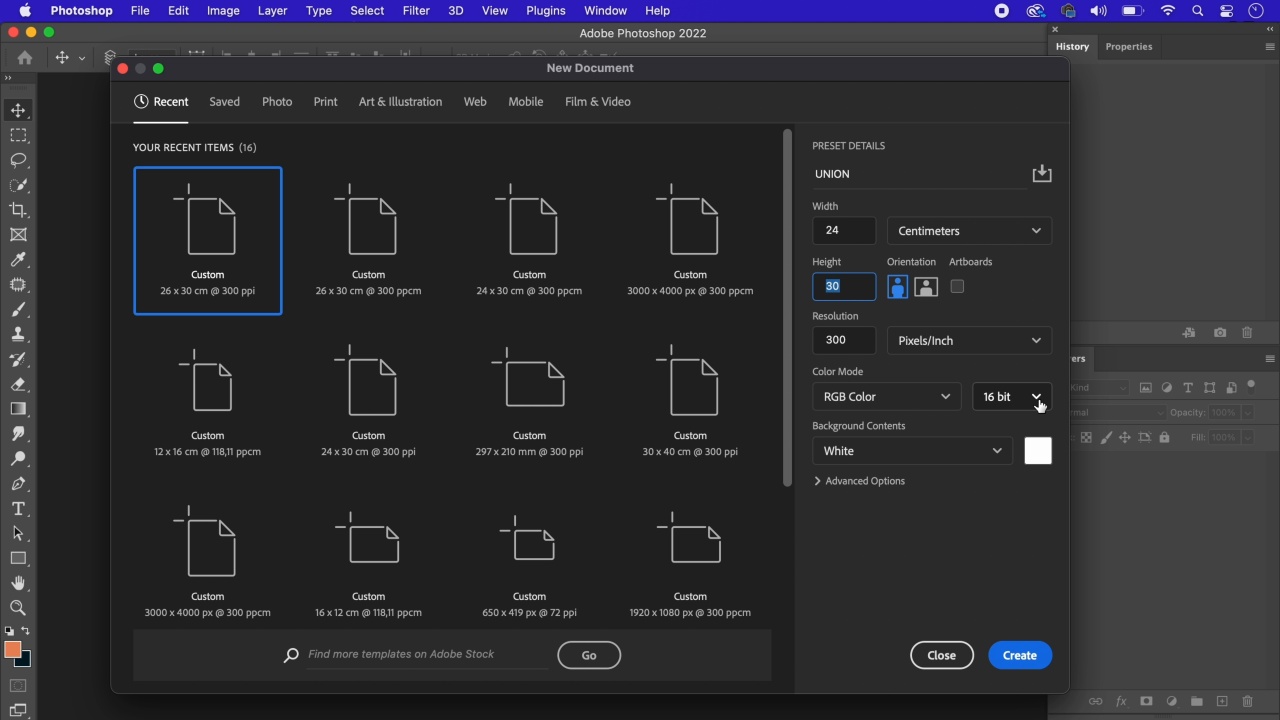Image resolution: width=1280 pixels, height=720 pixels.
Task: Click the white background color swatch
Action: (x=1038, y=451)
